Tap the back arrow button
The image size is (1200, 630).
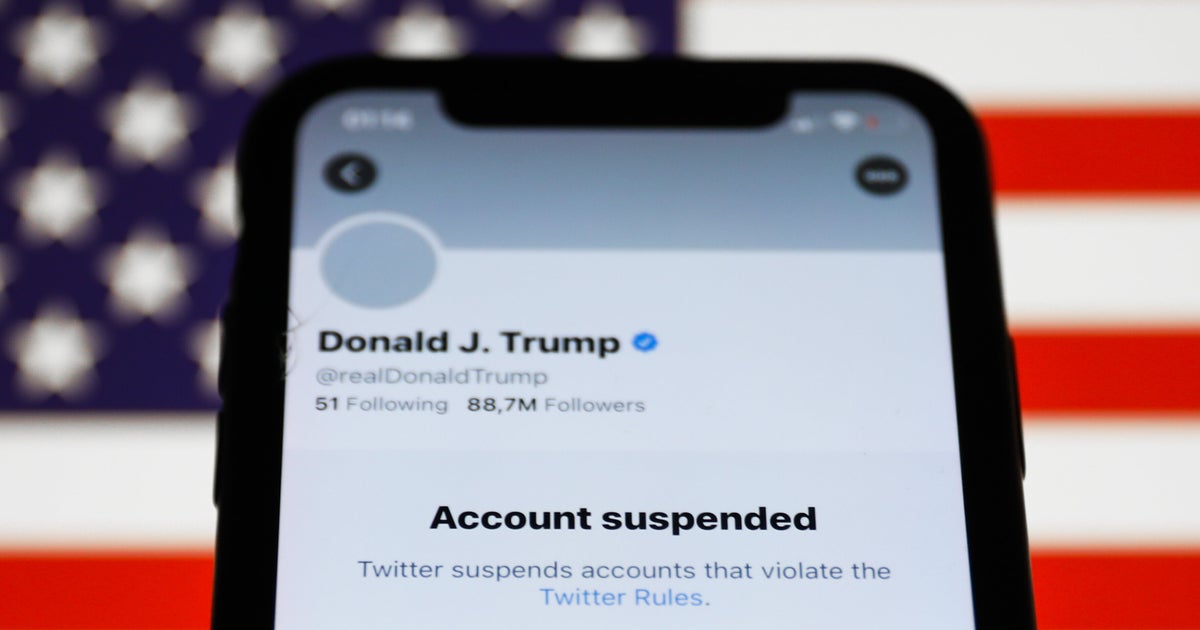pos(349,173)
